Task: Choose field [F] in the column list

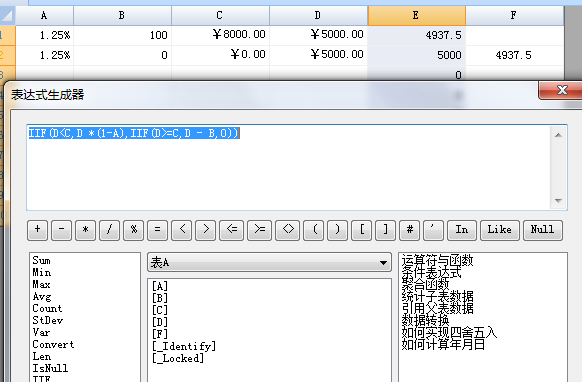Action: [160, 334]
